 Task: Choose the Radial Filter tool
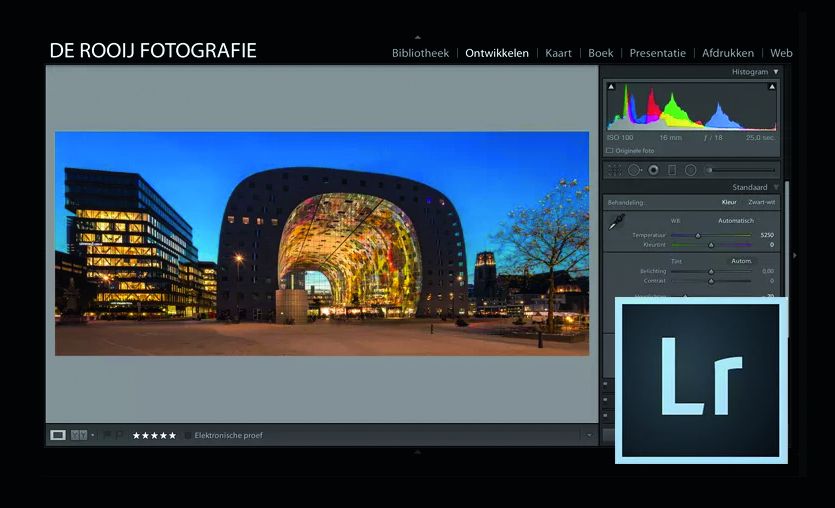tap(691, 170)
